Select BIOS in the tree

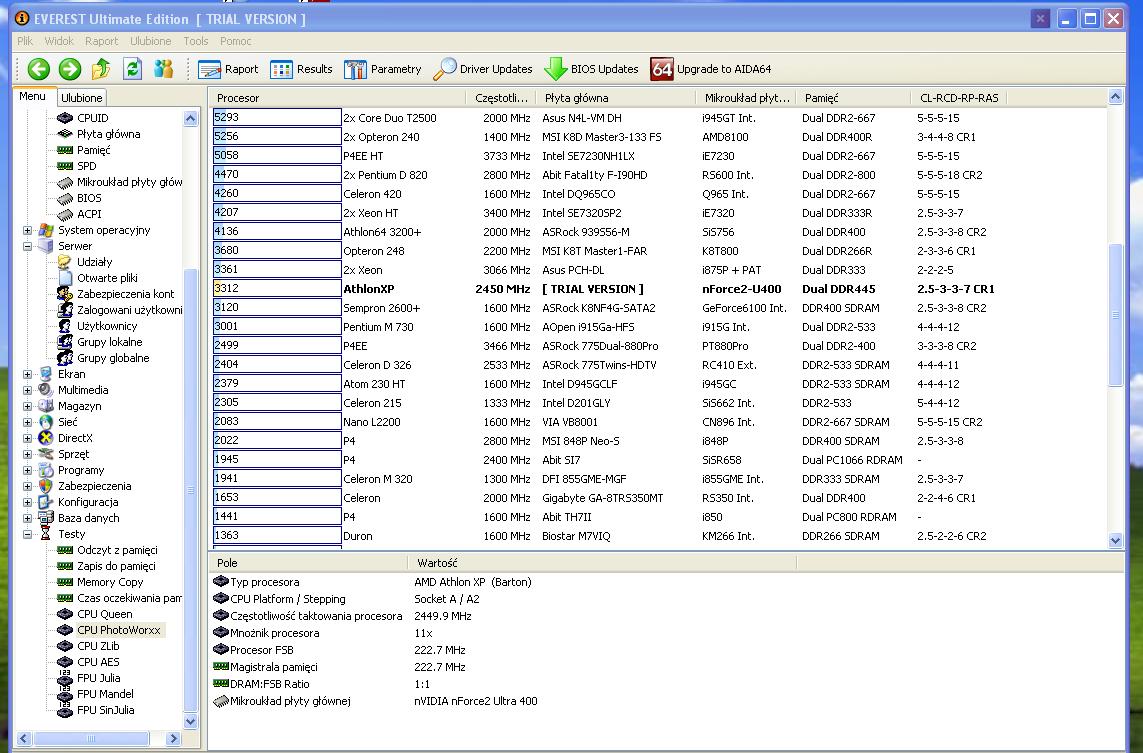pos(89,198)
